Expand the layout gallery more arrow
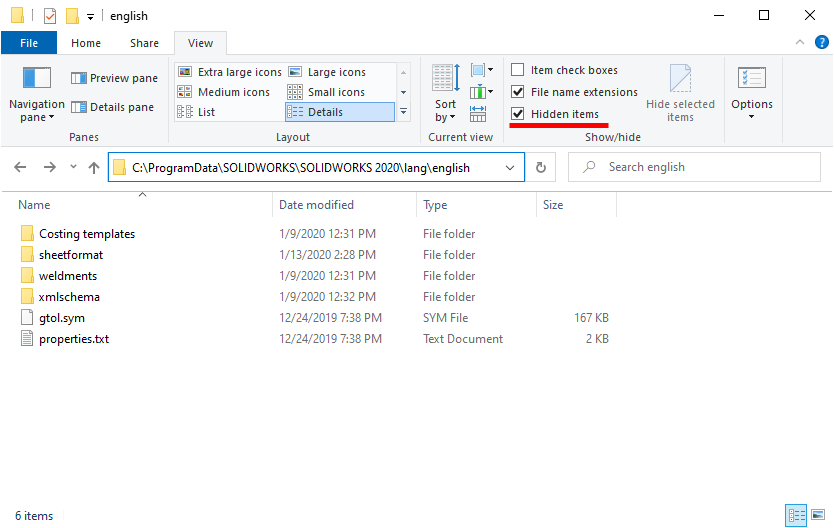The image size is (834, 528). pos(404,112)
